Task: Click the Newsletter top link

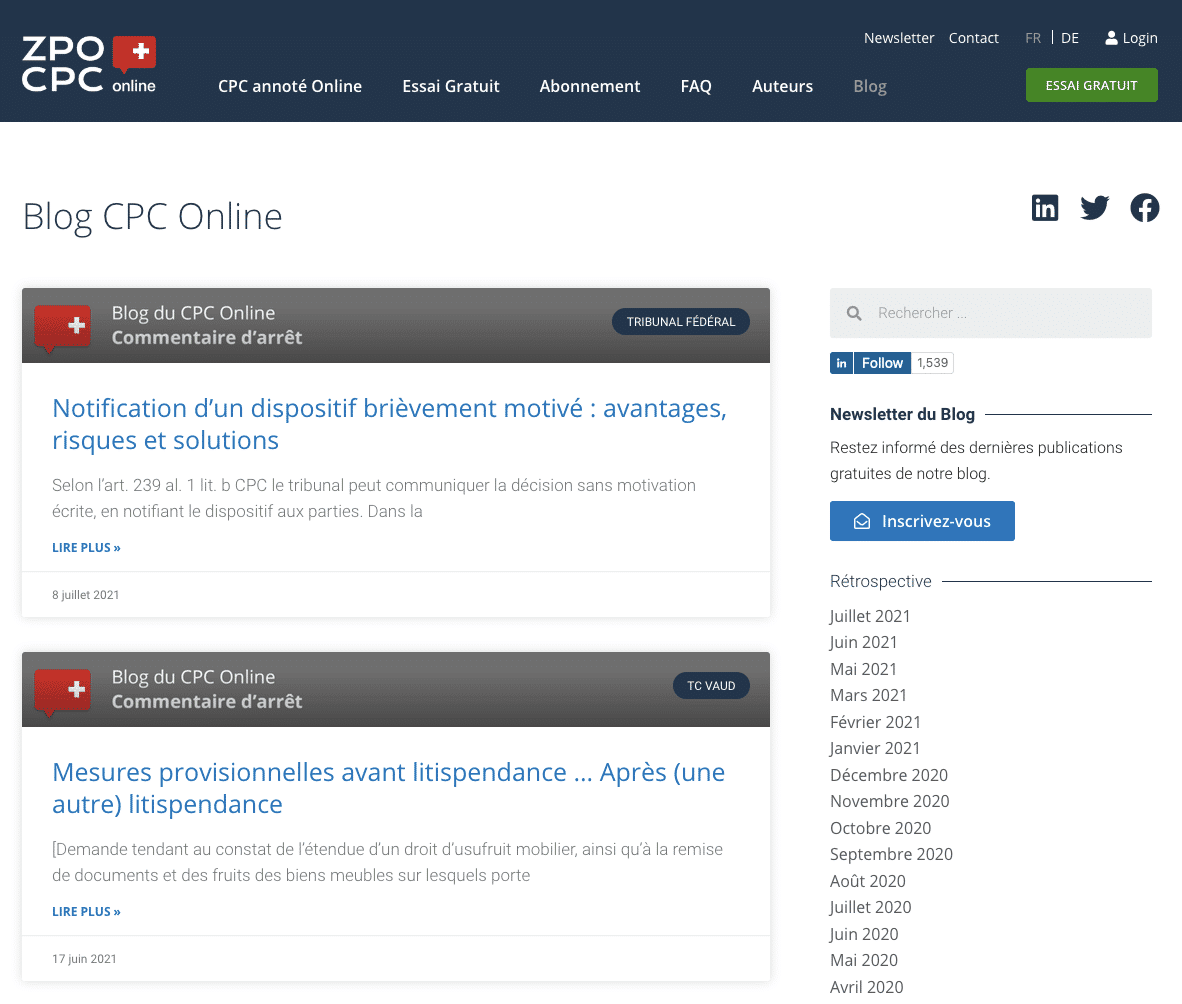Action: pos(899,38)
